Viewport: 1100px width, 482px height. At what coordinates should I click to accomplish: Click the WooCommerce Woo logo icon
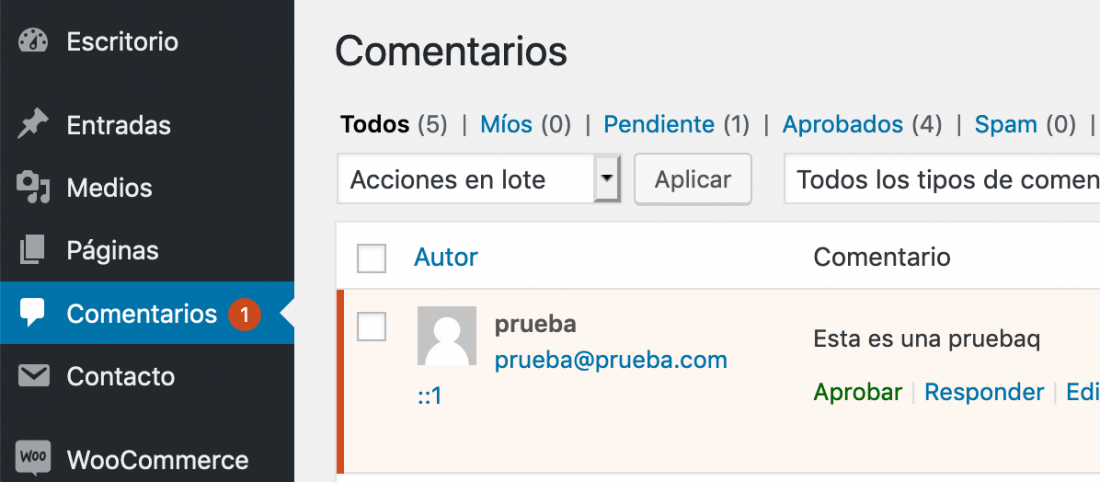point(33,457)
